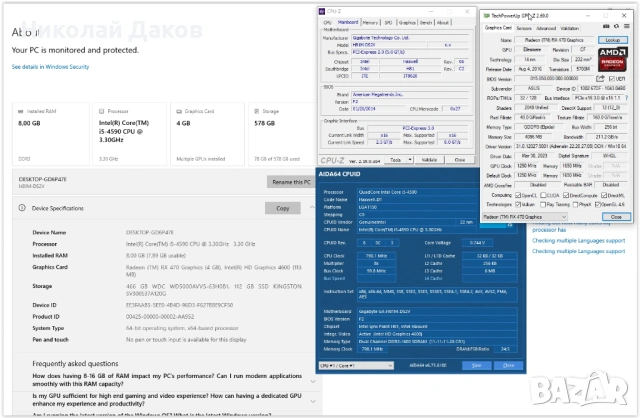Click the Device Specifications info icon

pyautogui.click(x=22, y=208)
